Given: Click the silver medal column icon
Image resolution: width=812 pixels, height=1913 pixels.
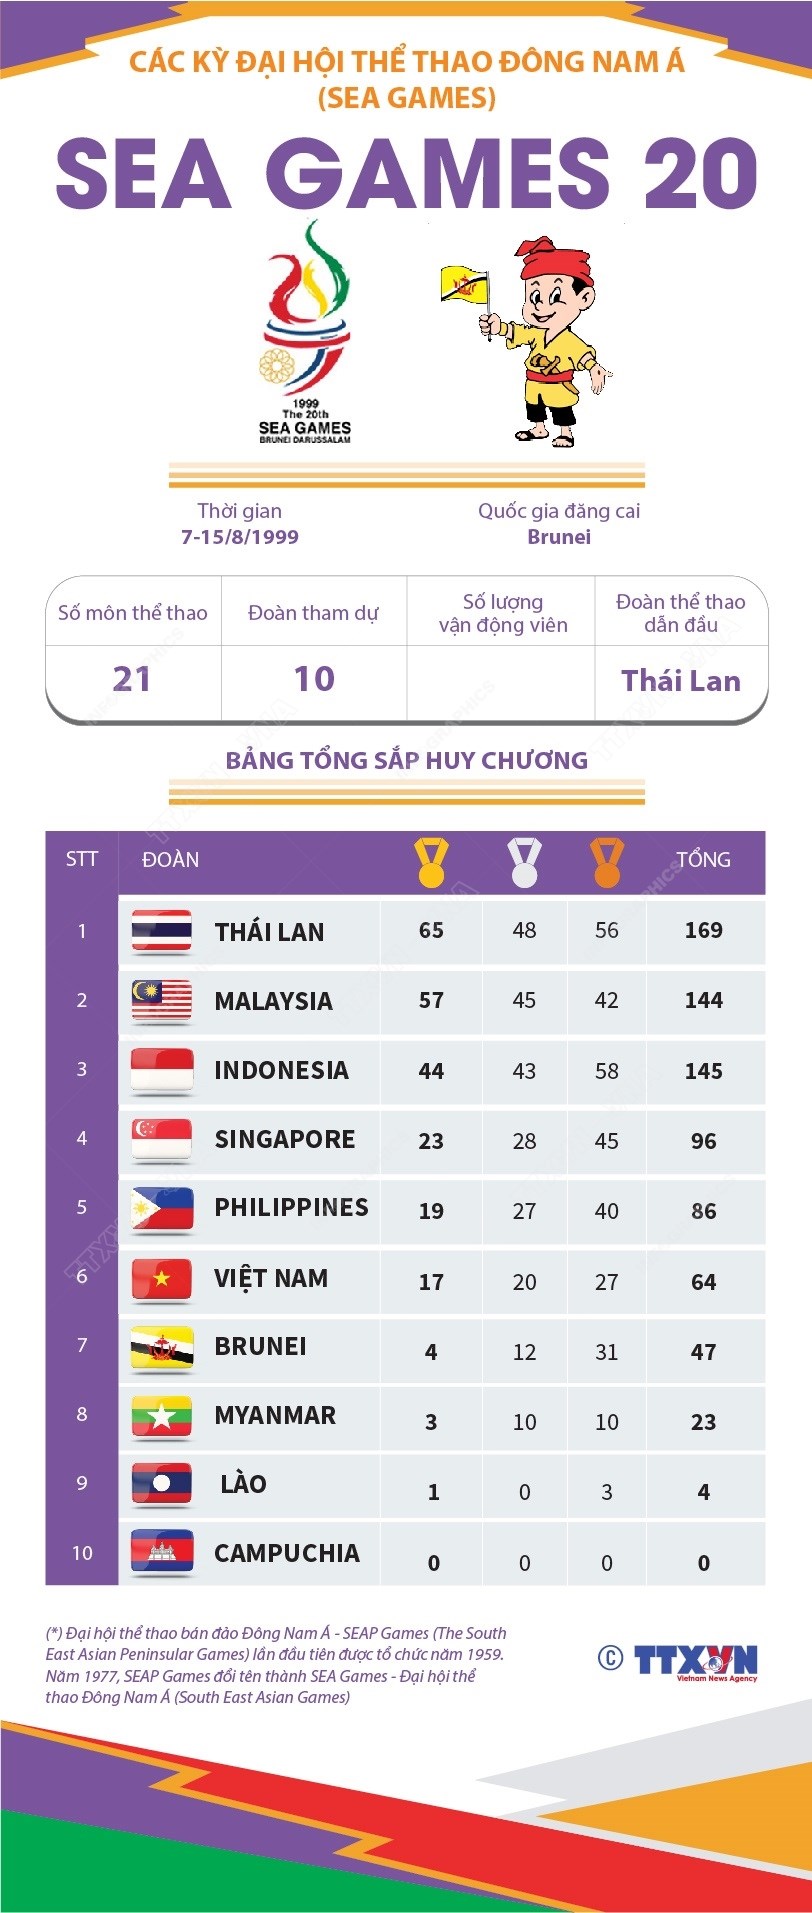Looking at the screenshot, I should click(524, 863).
